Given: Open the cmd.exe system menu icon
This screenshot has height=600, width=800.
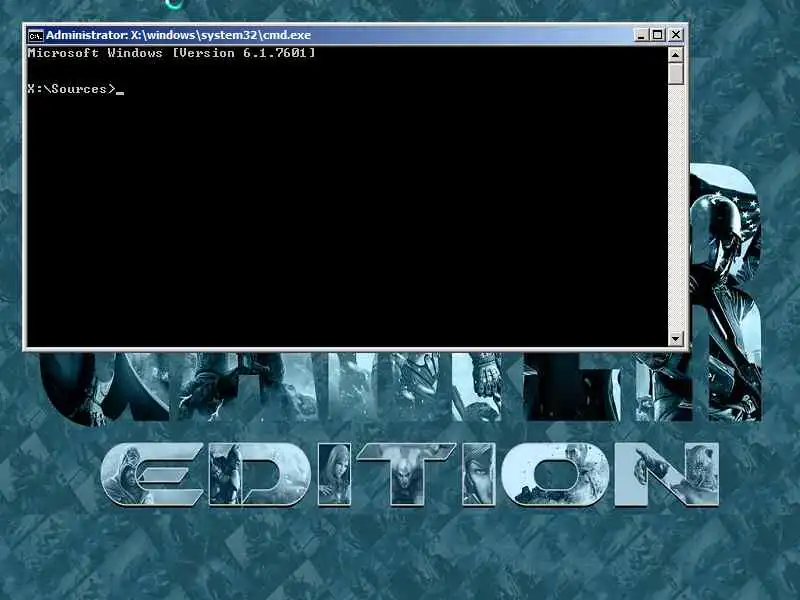Looking at the screenshot, I should (x=35, y=35).
